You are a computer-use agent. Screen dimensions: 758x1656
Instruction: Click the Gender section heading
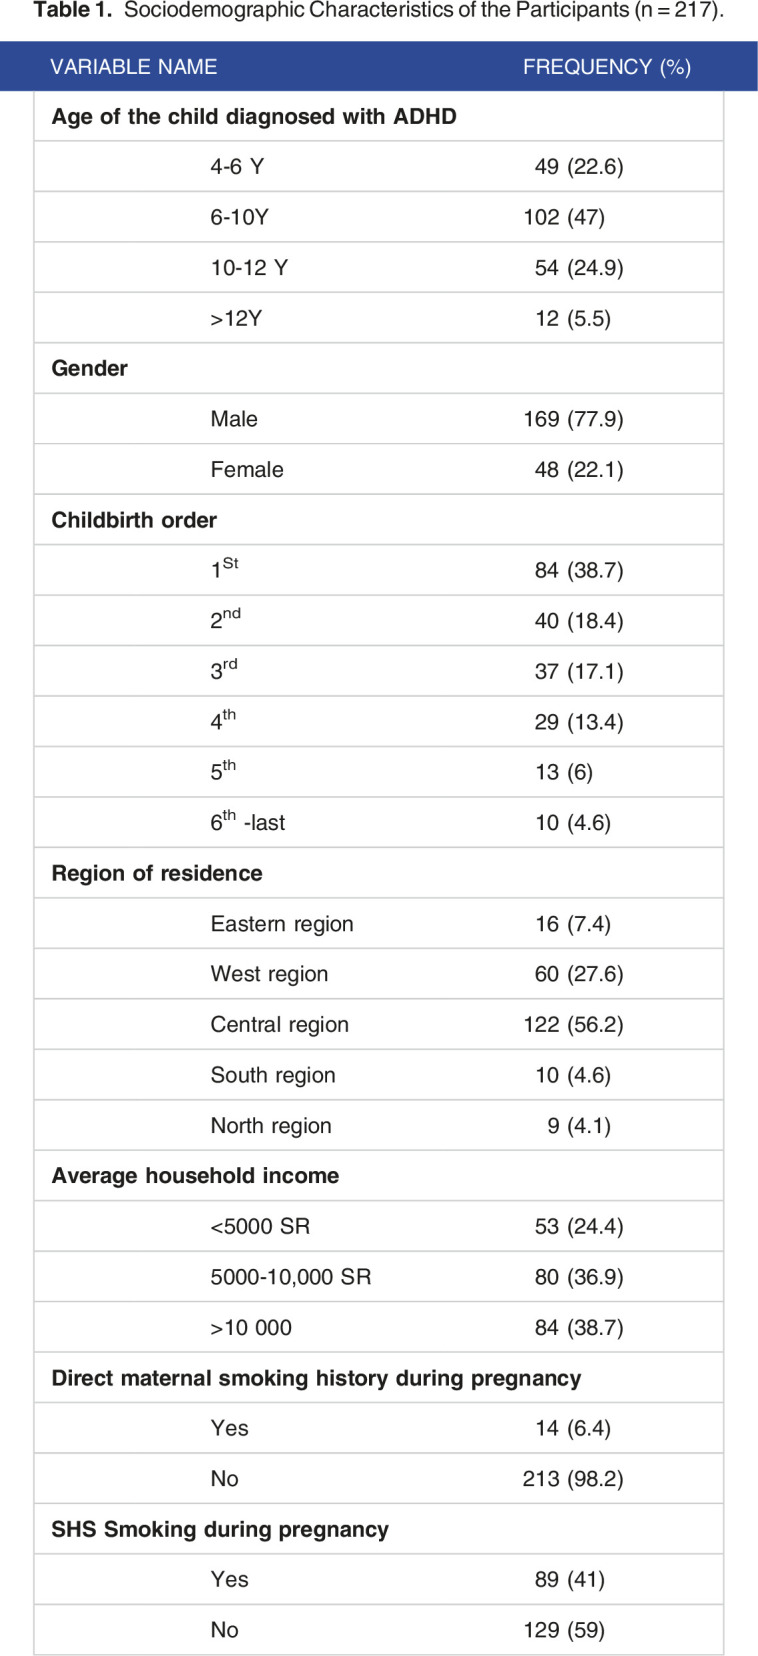click(x=90, y=368)
